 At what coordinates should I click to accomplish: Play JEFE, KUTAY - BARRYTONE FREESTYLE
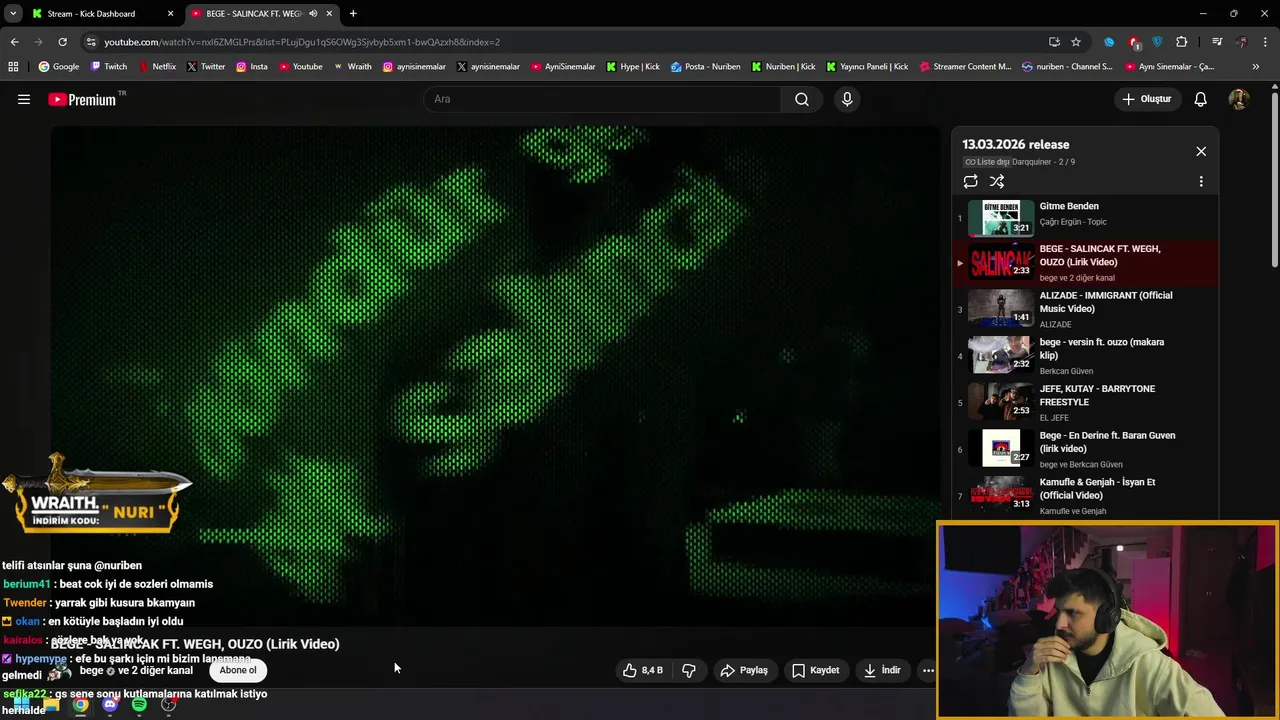pos(1085,402)
